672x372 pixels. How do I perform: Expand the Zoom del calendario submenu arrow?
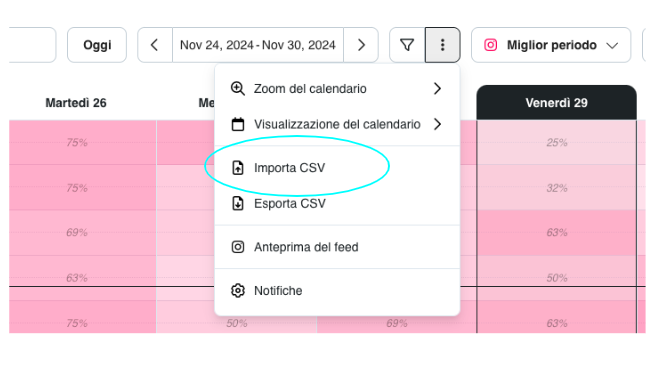click(x=437, y=89)
